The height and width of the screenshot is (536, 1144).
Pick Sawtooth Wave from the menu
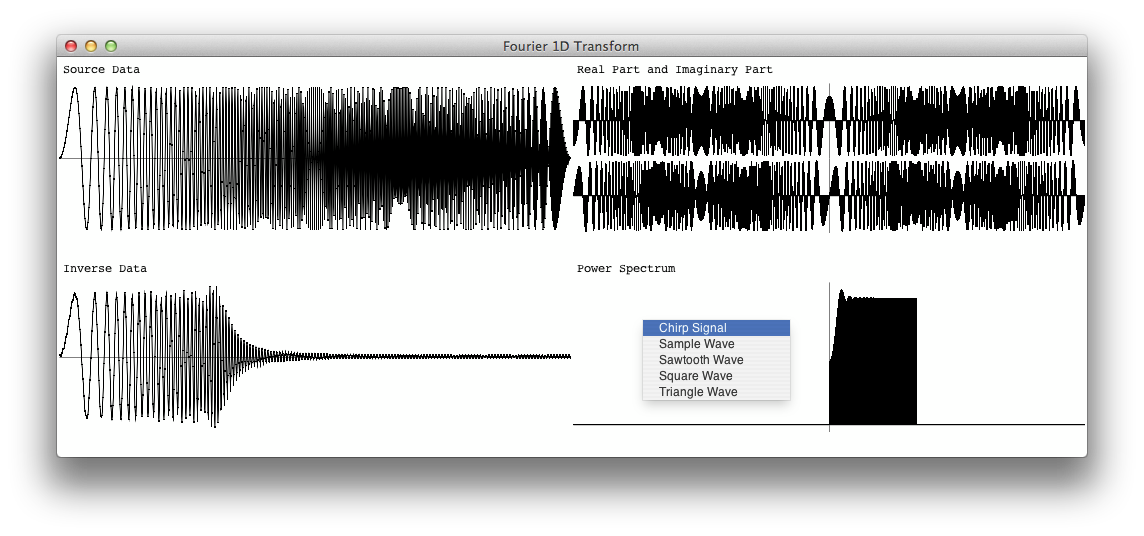(x=716, y=360)
